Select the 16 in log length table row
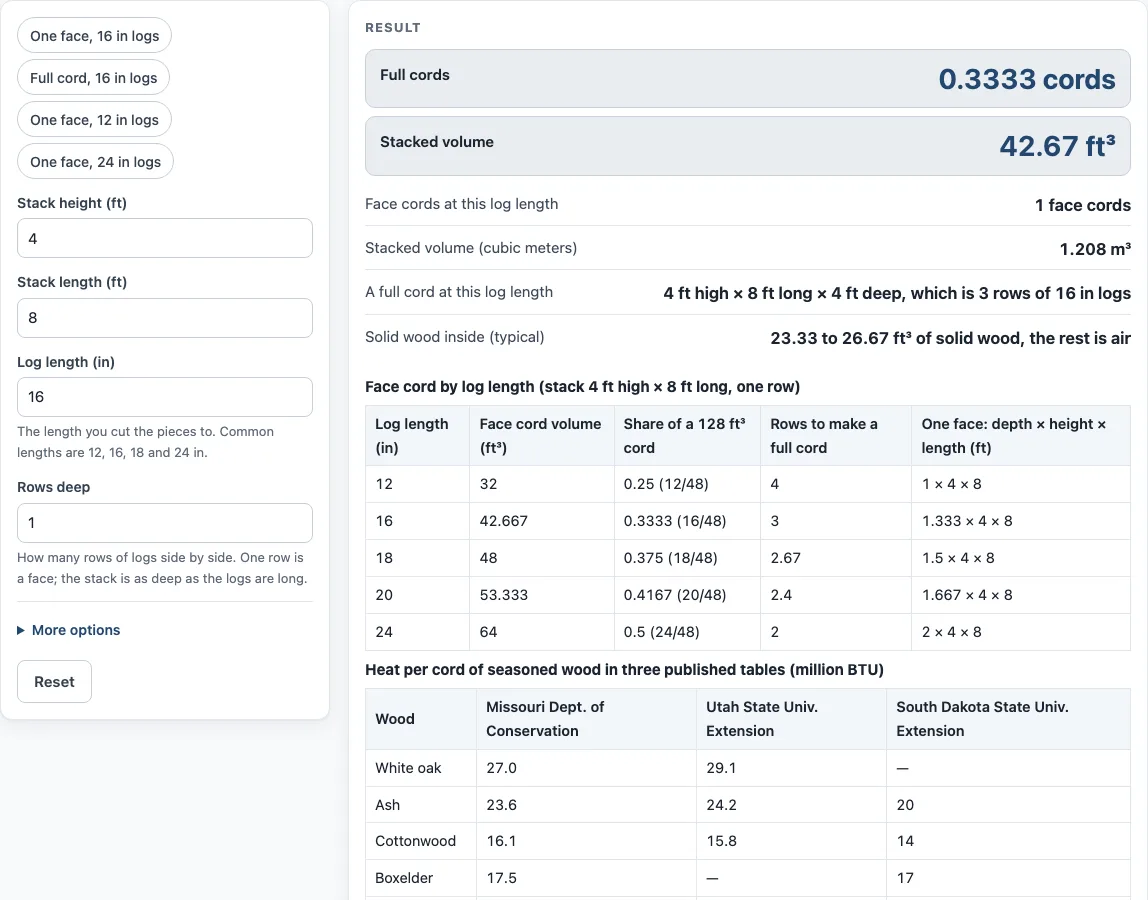Viewport: 1148px width, 900px height. 748,521
